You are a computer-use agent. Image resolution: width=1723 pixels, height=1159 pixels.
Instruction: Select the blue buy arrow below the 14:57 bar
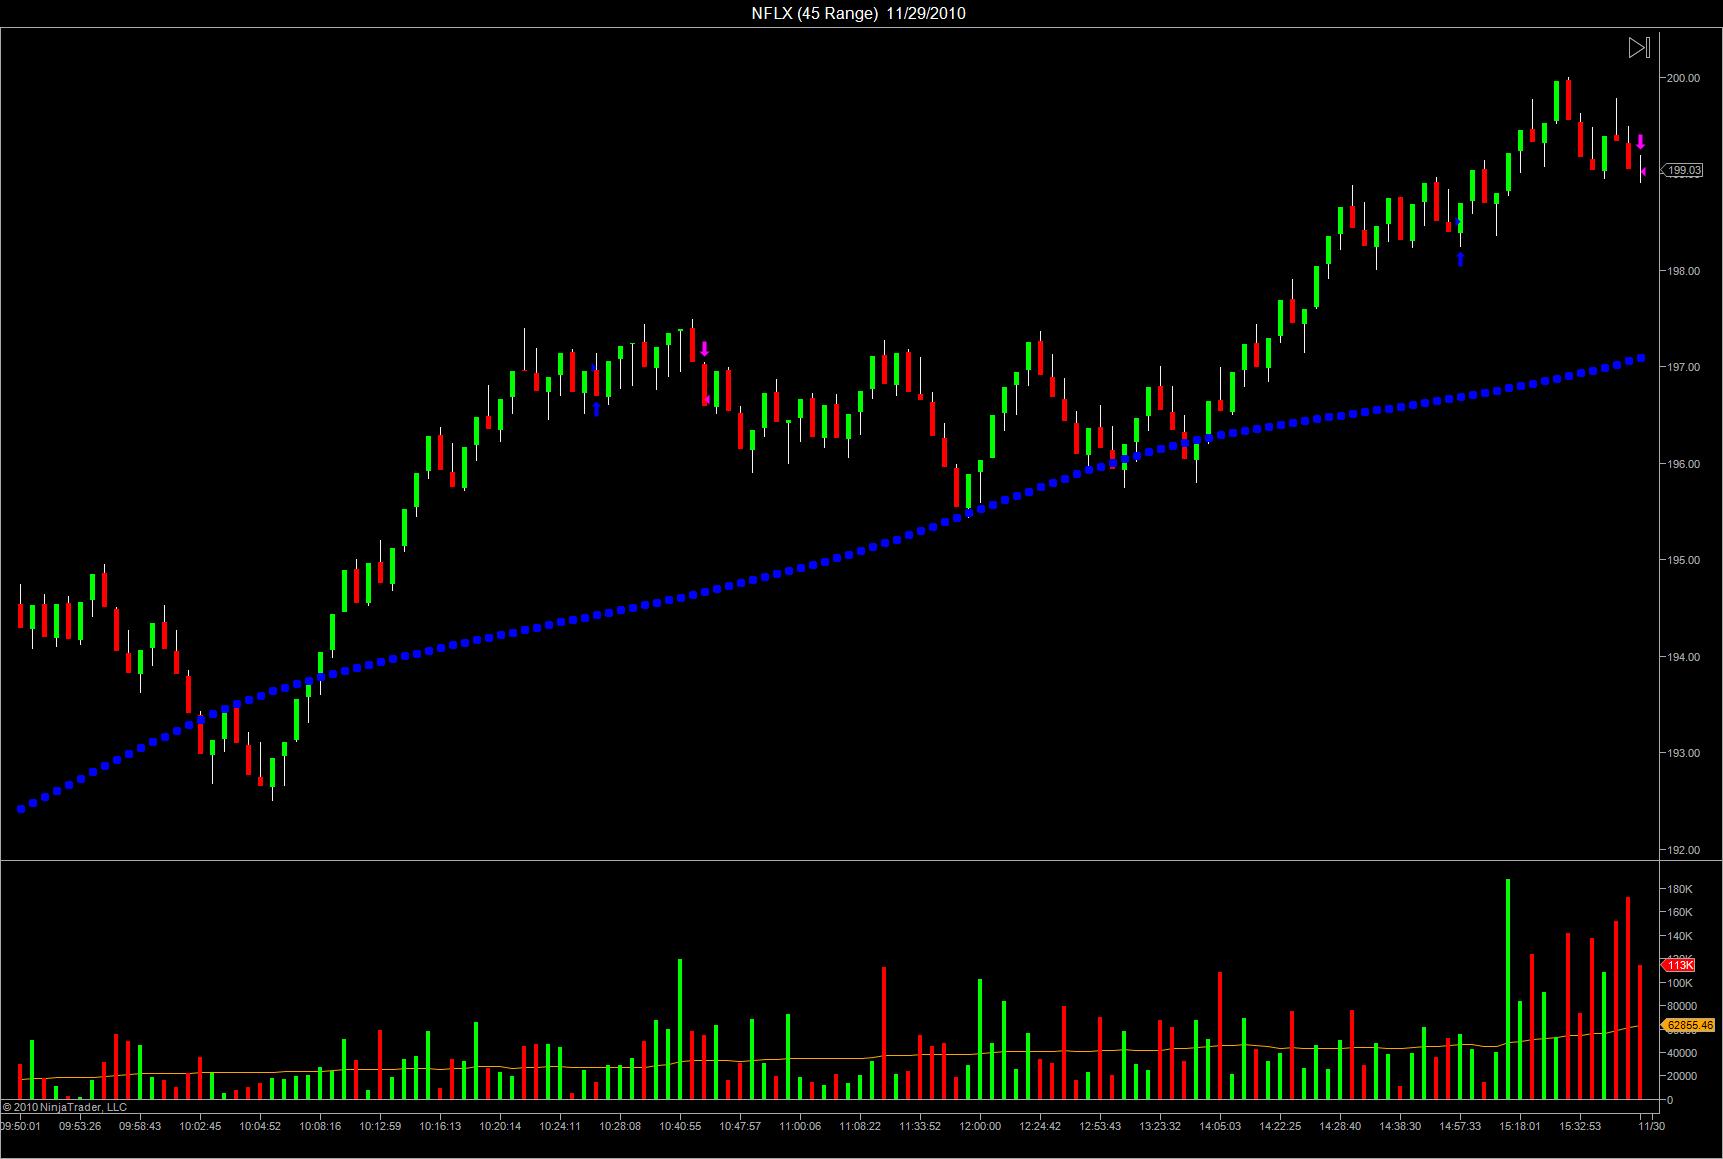pos(1460,259)
